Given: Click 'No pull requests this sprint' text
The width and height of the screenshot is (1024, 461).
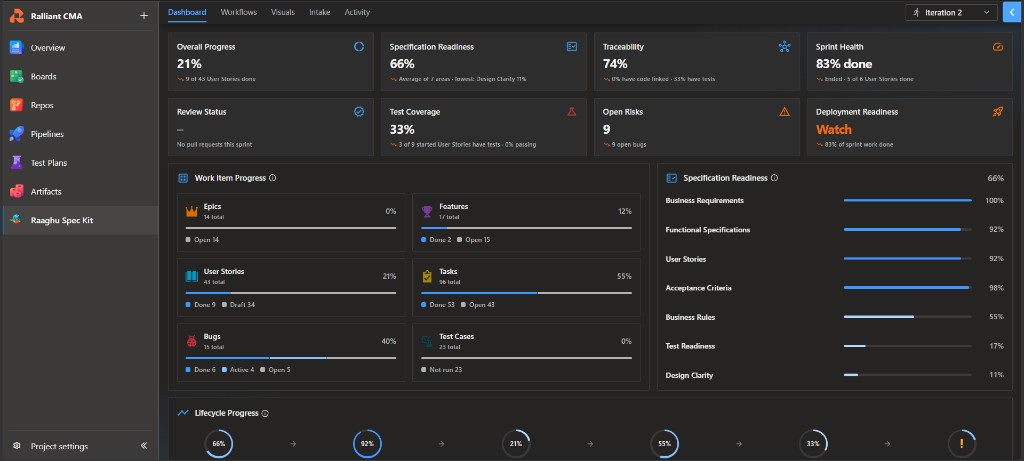Looking at the screenshot, I should tap(214, 144).
